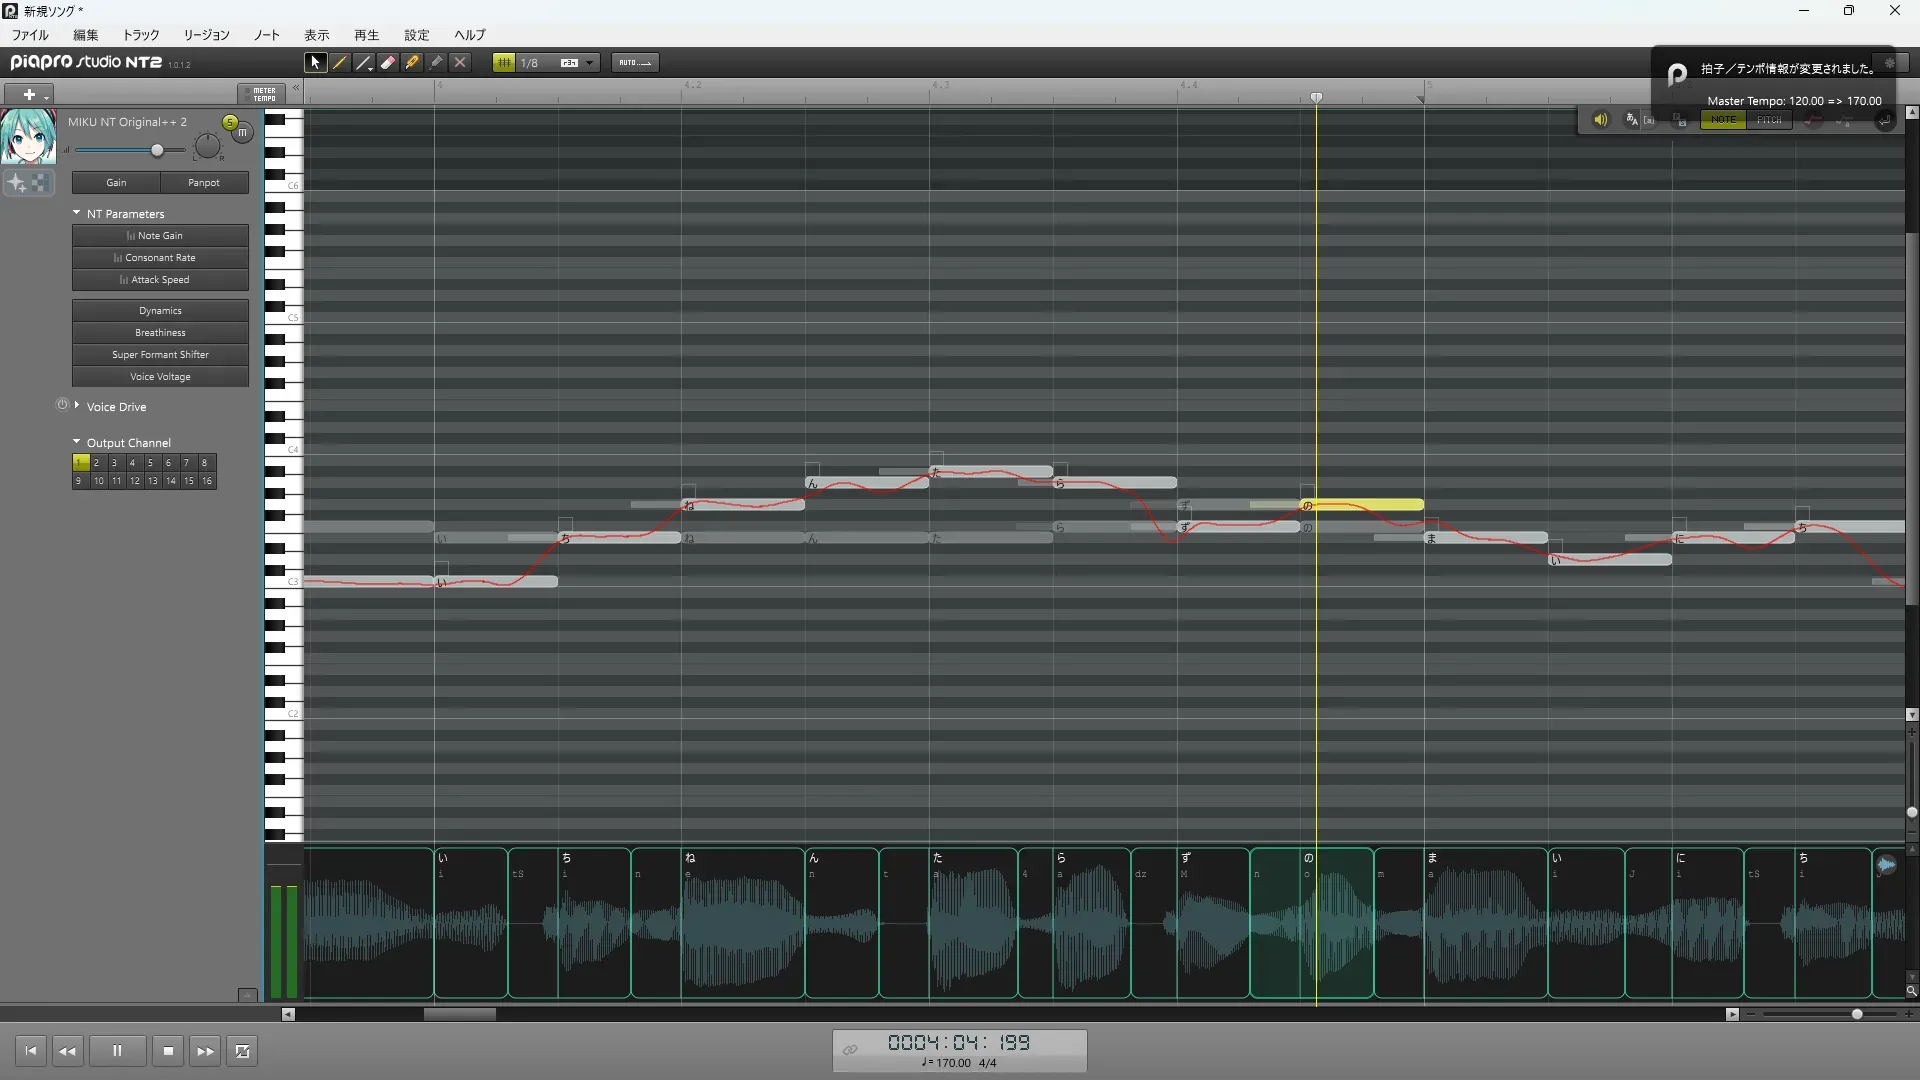Viewport: 1920px width, 1080px height.
Task: Click the Breathiness parameter button
Action: click(160, 333)
